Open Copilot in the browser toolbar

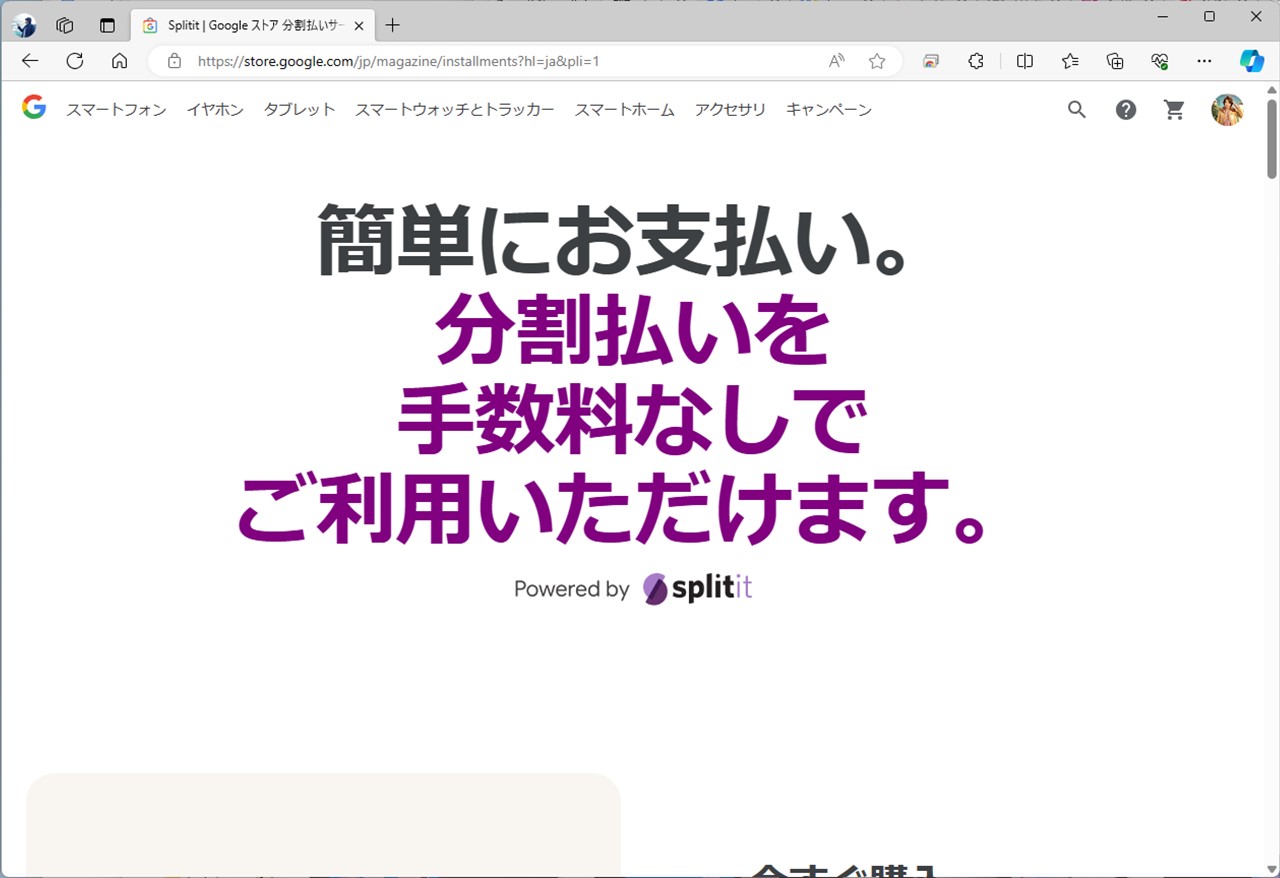1252,61
